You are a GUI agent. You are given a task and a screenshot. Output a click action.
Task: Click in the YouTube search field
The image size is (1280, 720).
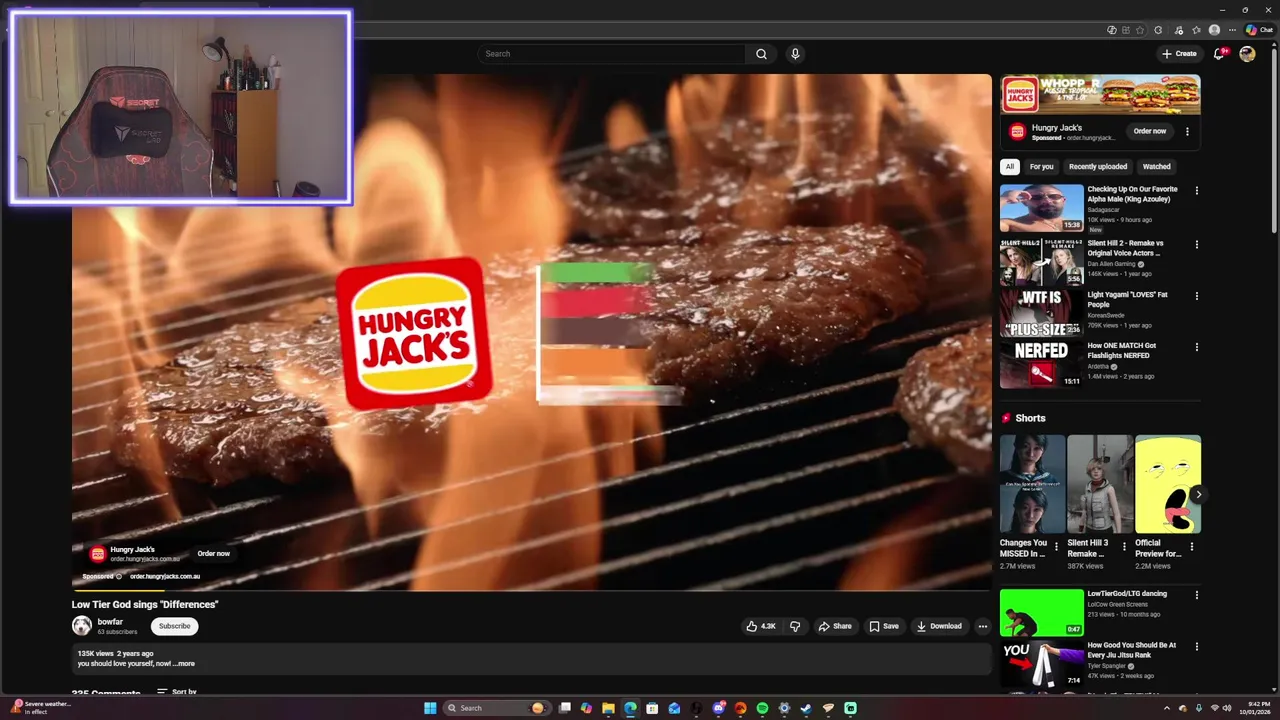click(612, 54)
